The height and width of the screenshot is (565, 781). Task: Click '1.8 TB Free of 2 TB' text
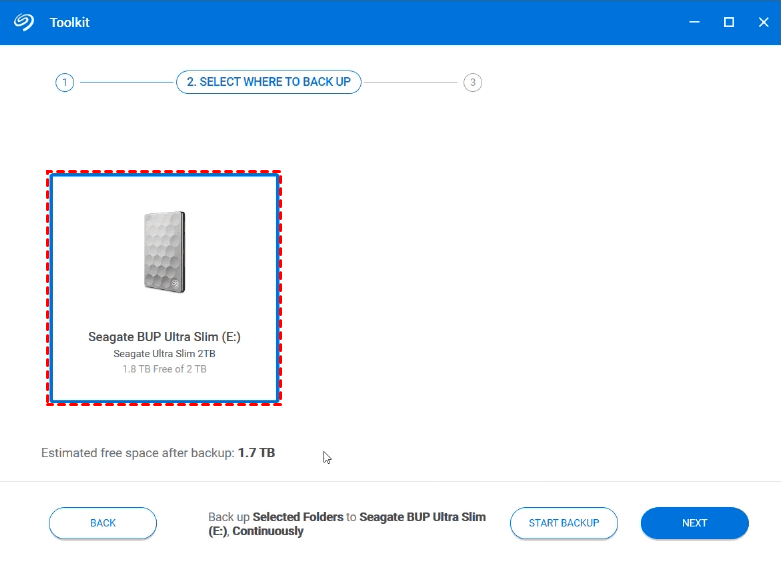pyautogui.click(x=164, y=369)
